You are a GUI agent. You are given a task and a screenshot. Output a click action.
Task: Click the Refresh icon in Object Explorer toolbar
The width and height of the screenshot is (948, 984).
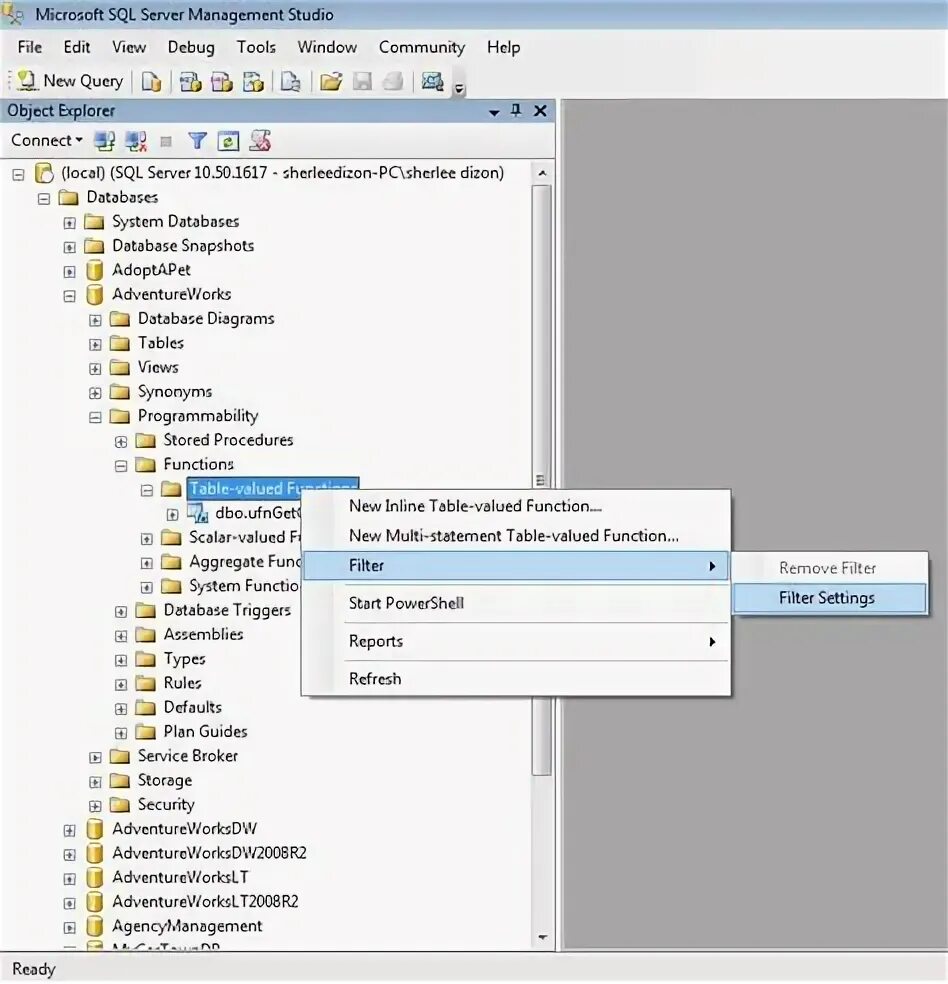point(228,141)
